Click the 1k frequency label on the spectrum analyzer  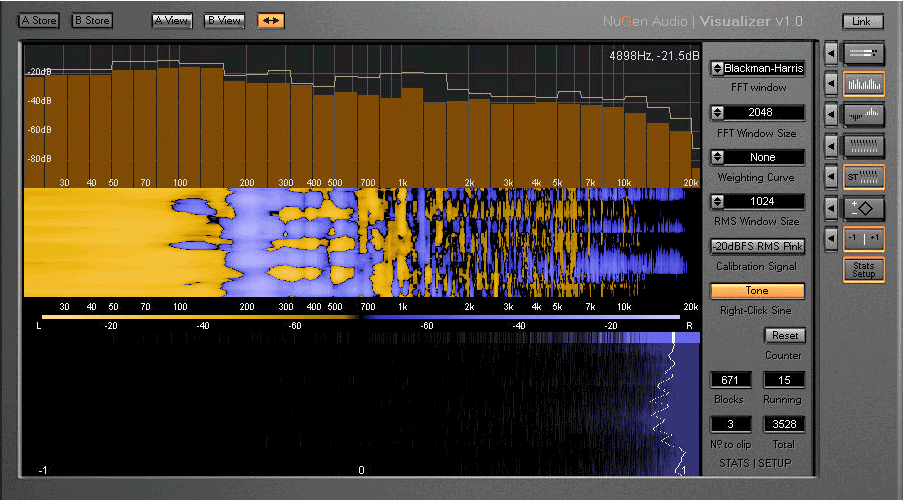pyautogui.click(x=403, y=183)
